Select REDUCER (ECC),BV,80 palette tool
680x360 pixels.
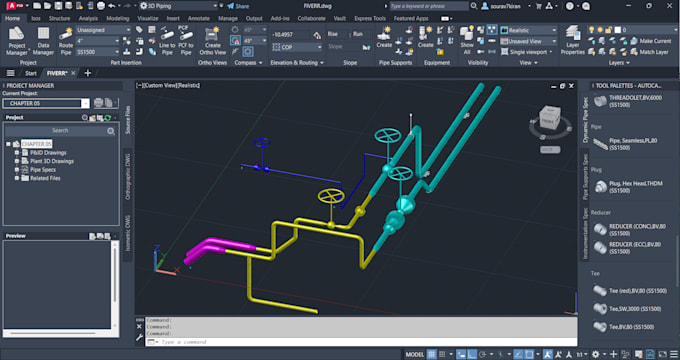(x=630, y=248)
